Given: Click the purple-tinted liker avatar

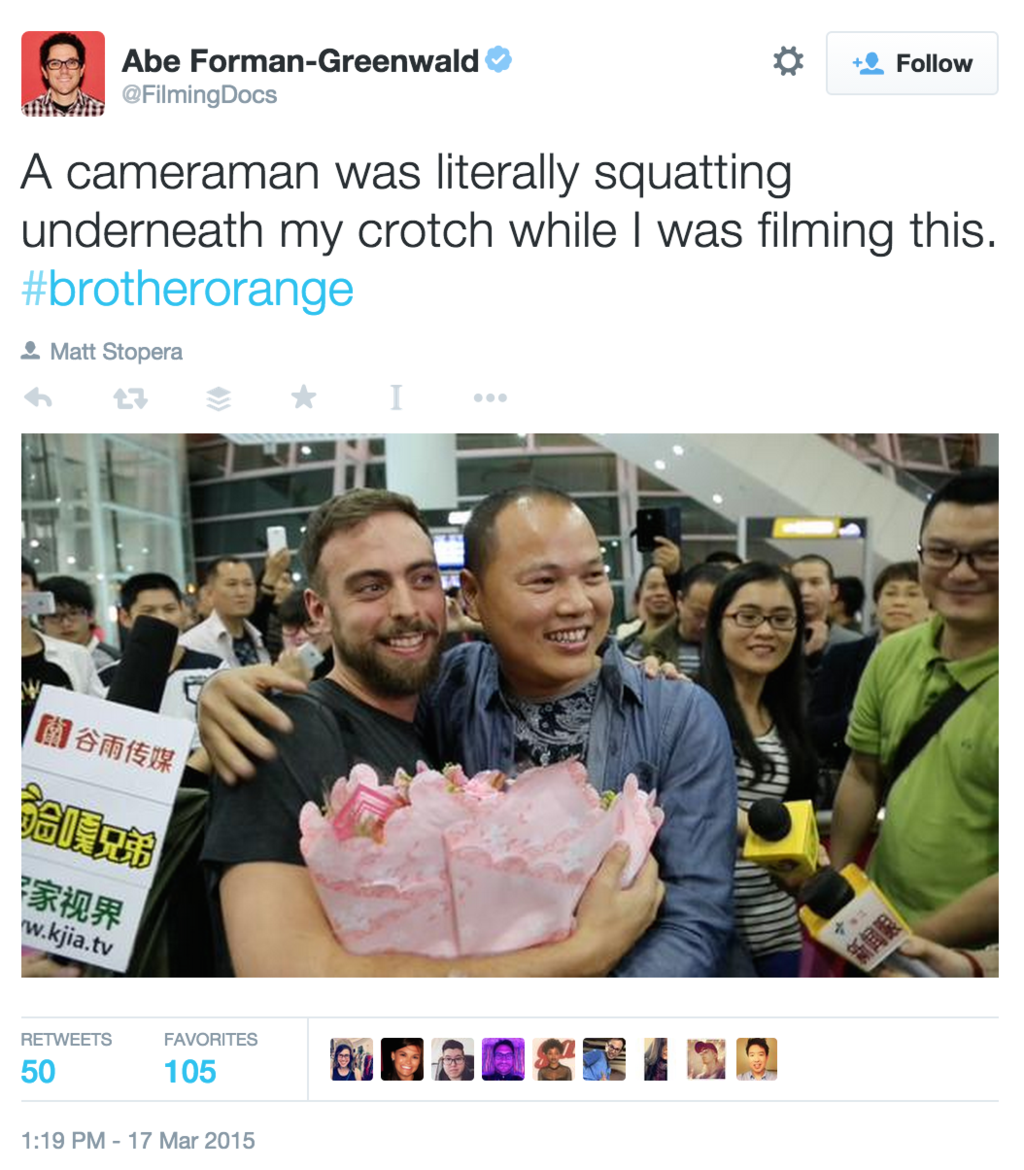Looking at the screenshot, I should pos(503,1059).
